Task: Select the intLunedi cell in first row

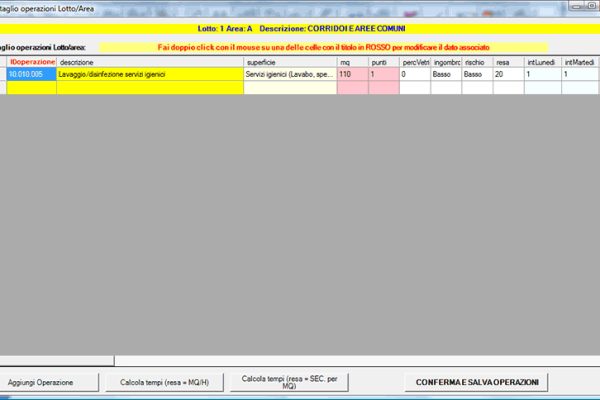Action: click(541, 75)
